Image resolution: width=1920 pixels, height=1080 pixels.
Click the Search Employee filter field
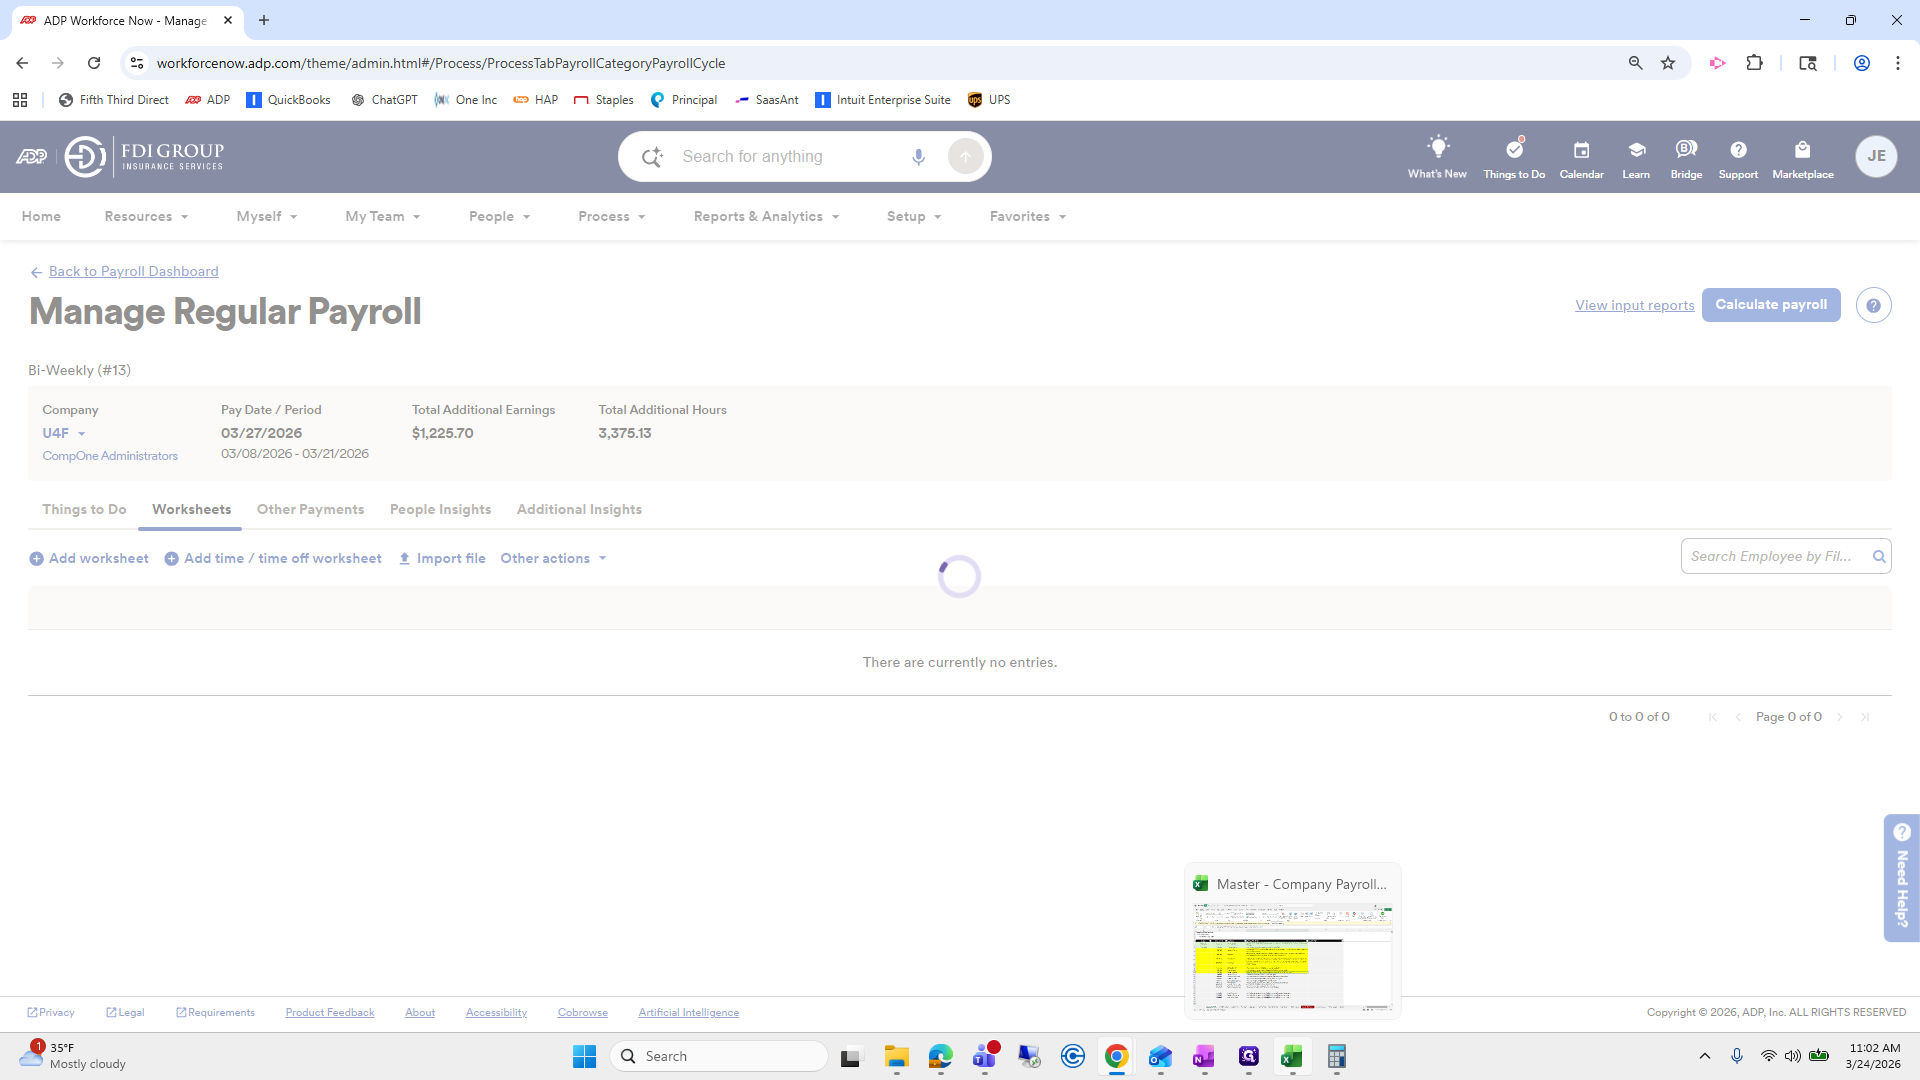[1773, 557]
